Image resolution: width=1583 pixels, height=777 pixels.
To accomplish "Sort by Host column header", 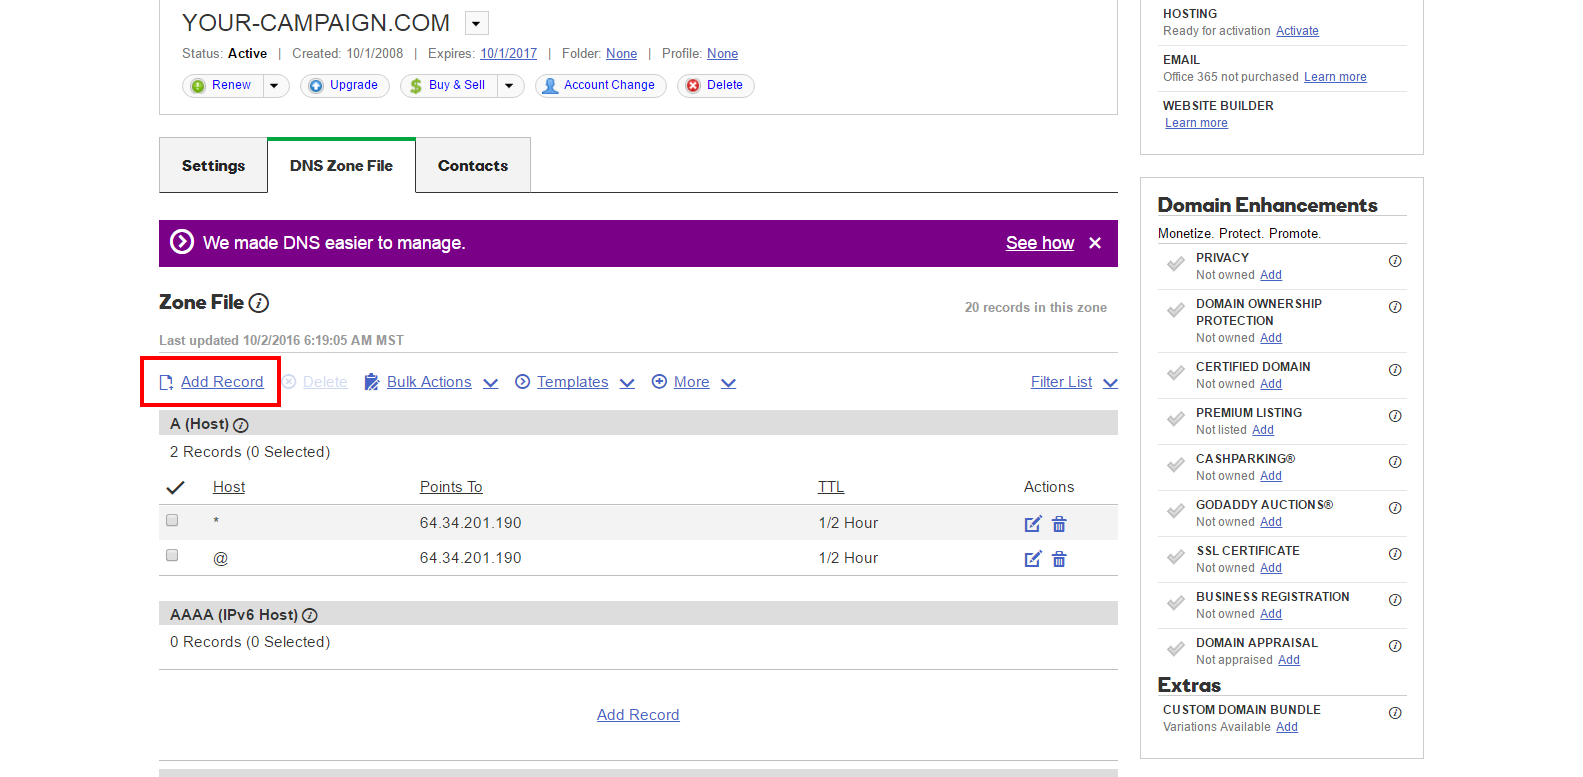I will tap(229, 487).
